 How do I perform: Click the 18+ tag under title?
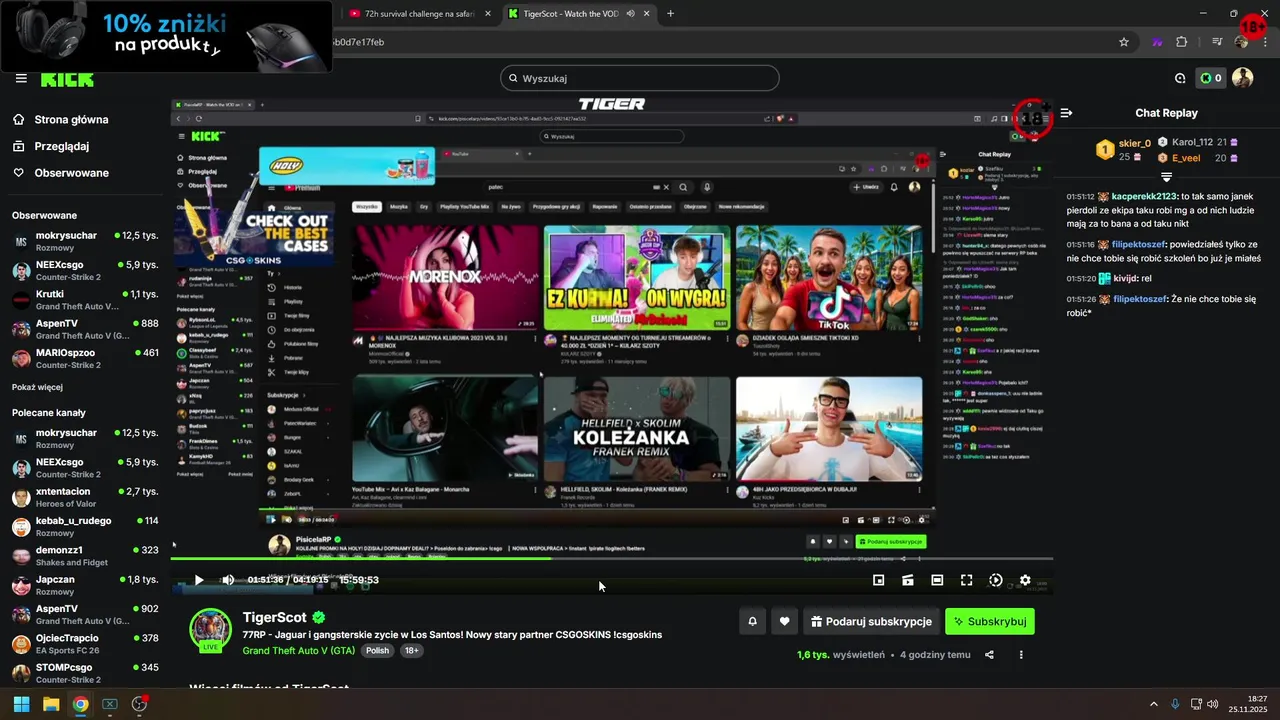pos(411,650)
